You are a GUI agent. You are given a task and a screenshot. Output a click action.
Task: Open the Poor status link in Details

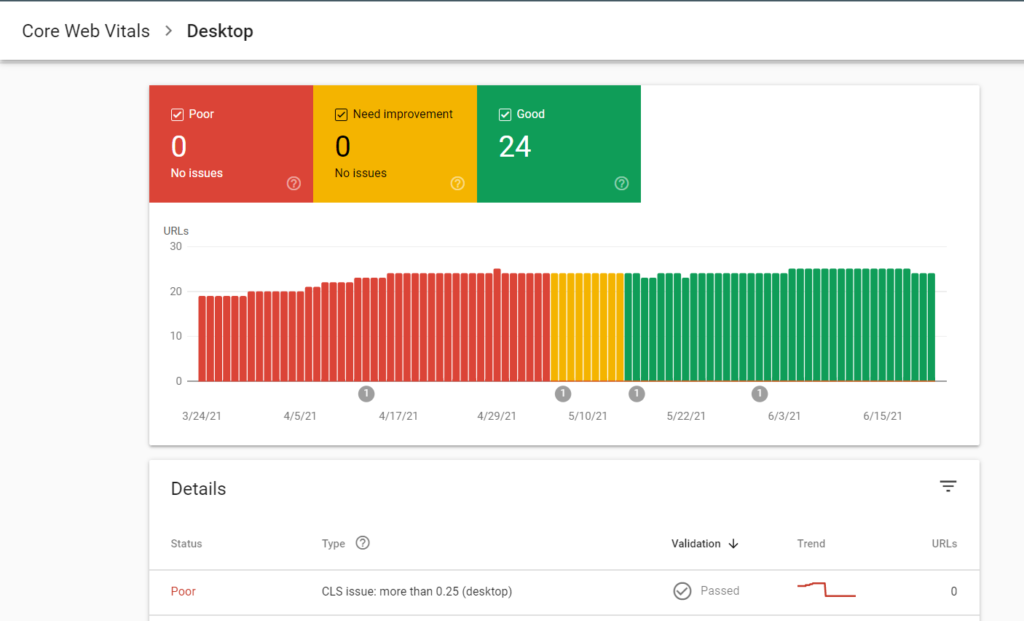pyautogui.click(x=183, y=591)
